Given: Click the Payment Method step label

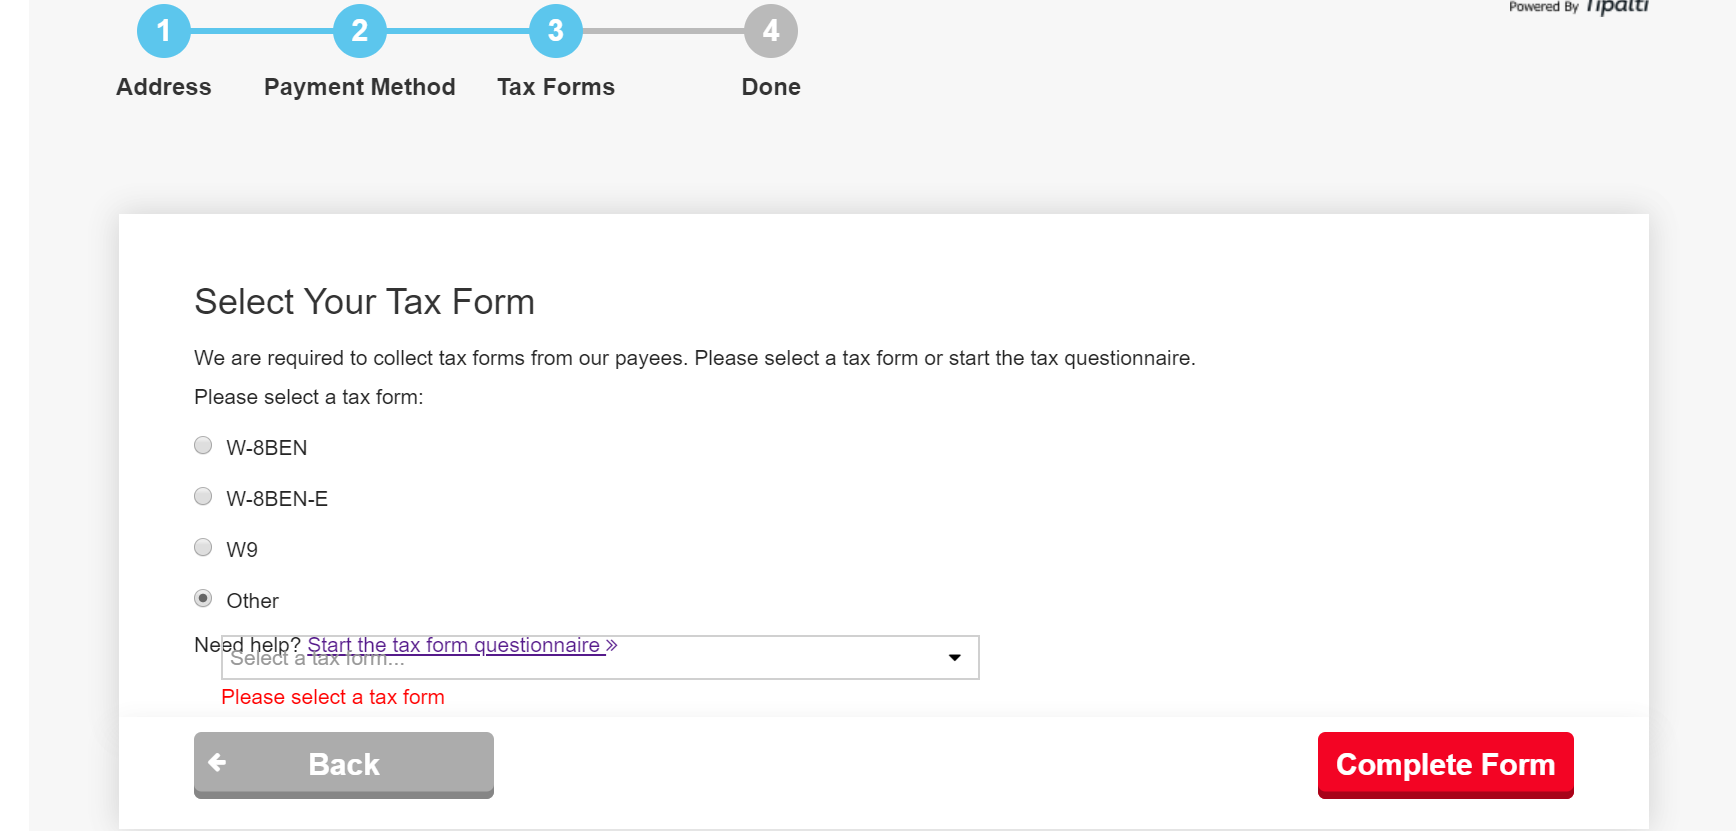Looking at the screenshot, I should (360, 87).
